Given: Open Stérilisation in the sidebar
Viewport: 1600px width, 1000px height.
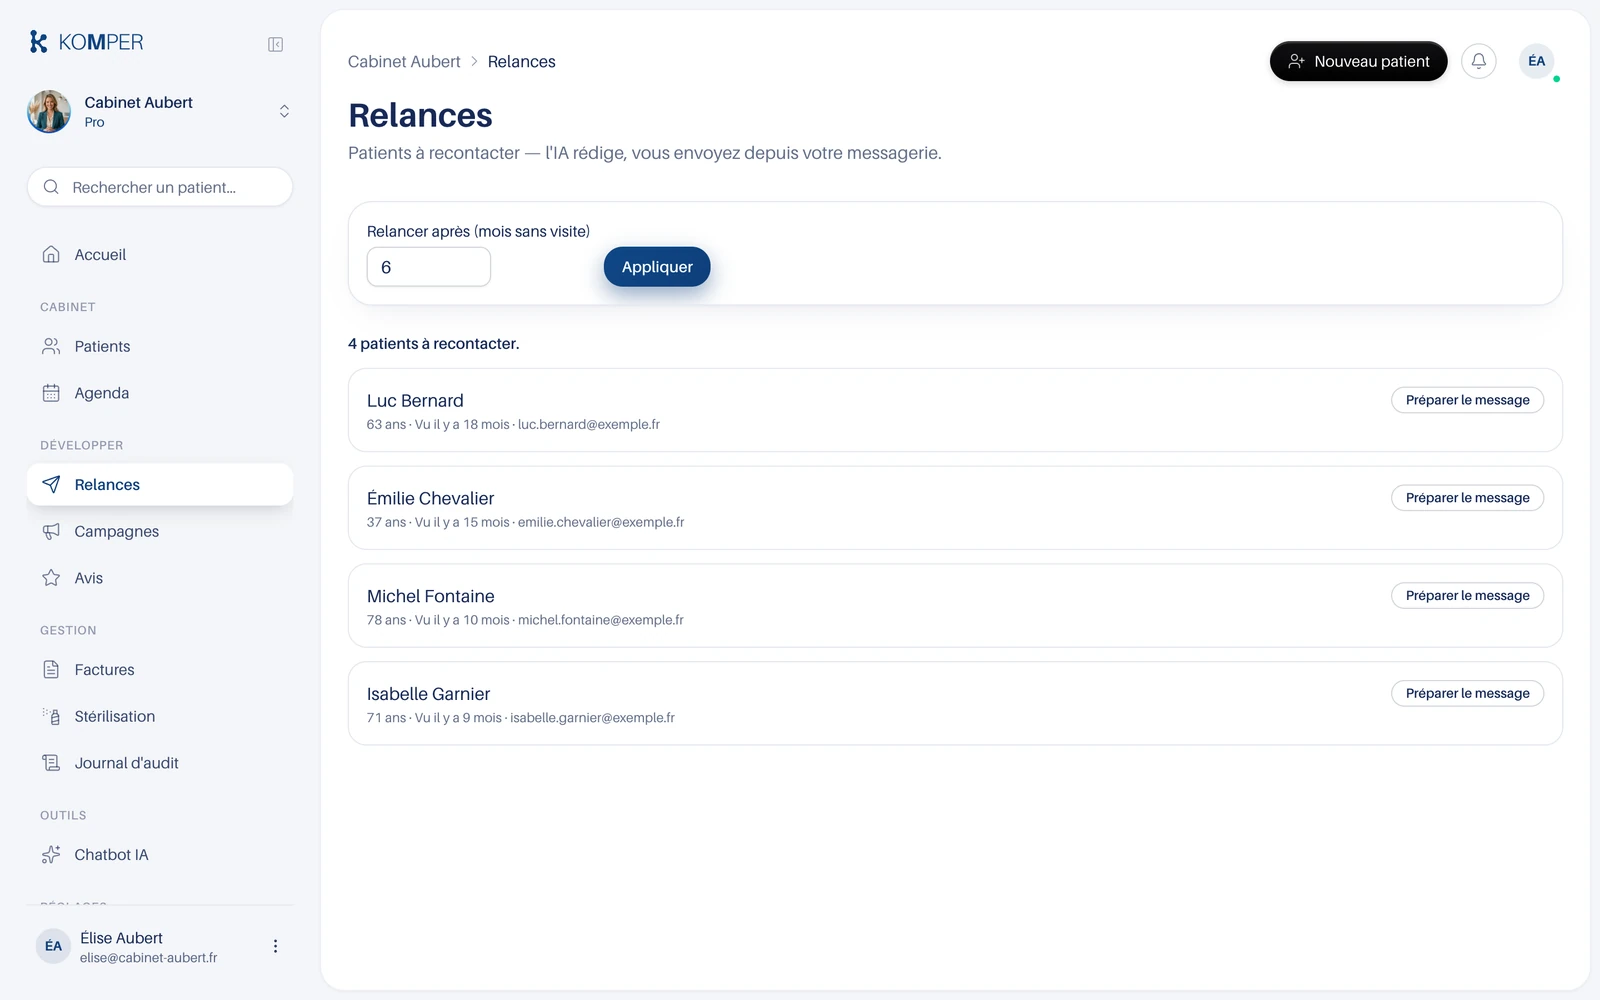Looking at the screenshot, I should (x=160, y=716).
